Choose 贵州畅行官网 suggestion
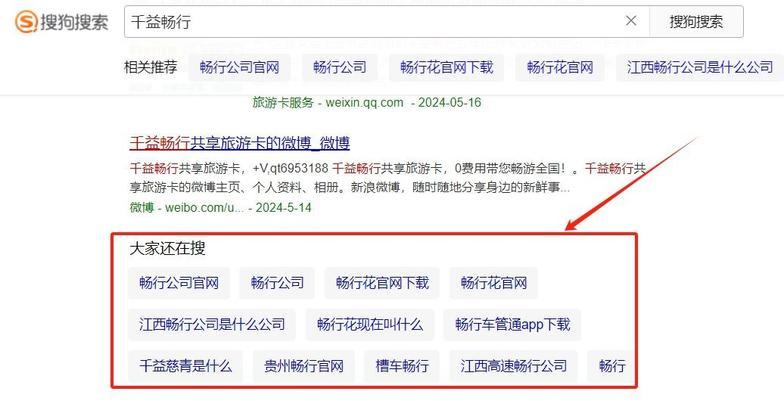 tap(304, 366)
